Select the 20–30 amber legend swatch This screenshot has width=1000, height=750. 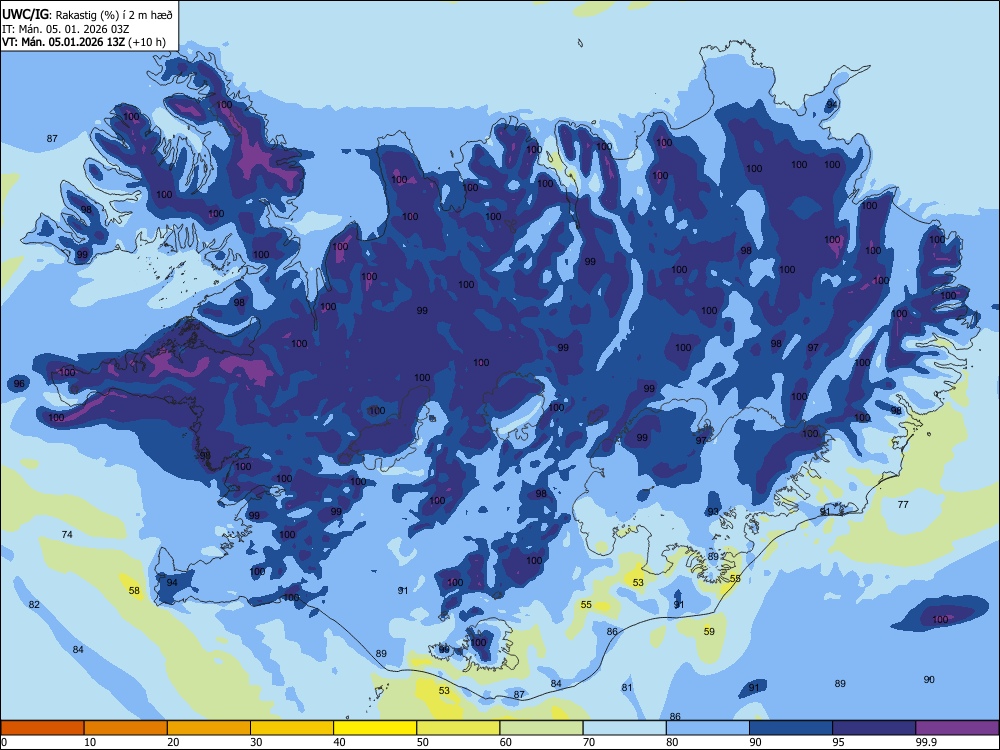(209, 728)
